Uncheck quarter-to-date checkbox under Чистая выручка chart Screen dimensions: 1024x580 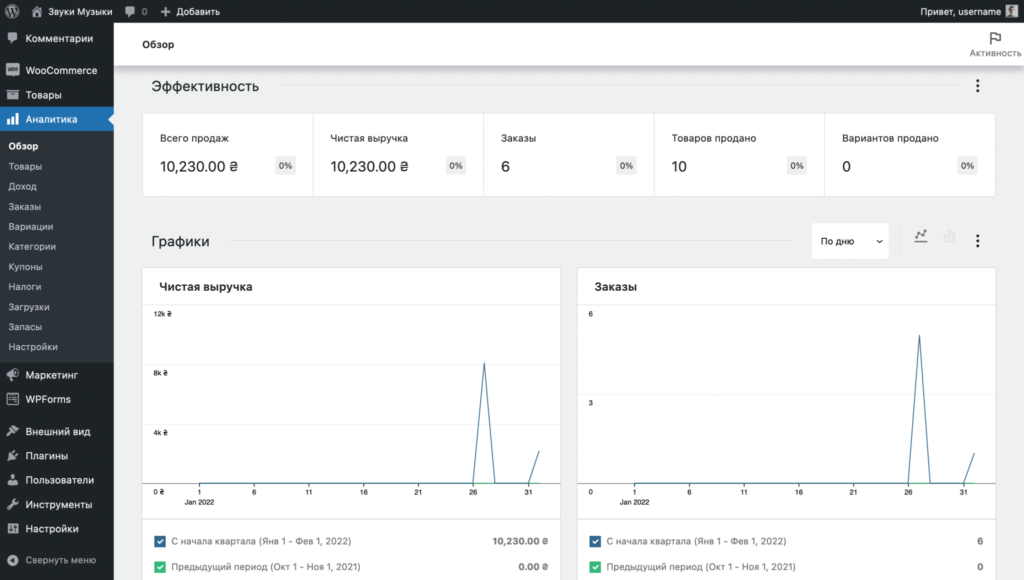160,541
